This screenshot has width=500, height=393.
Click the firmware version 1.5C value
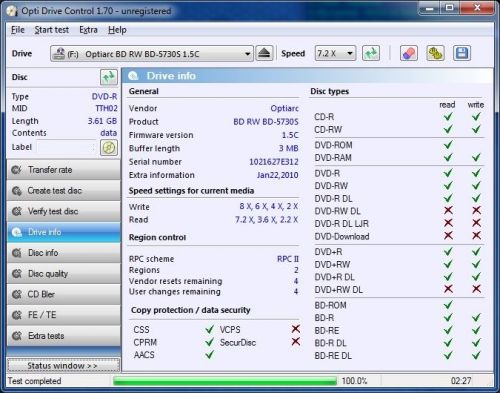[290, 135]
